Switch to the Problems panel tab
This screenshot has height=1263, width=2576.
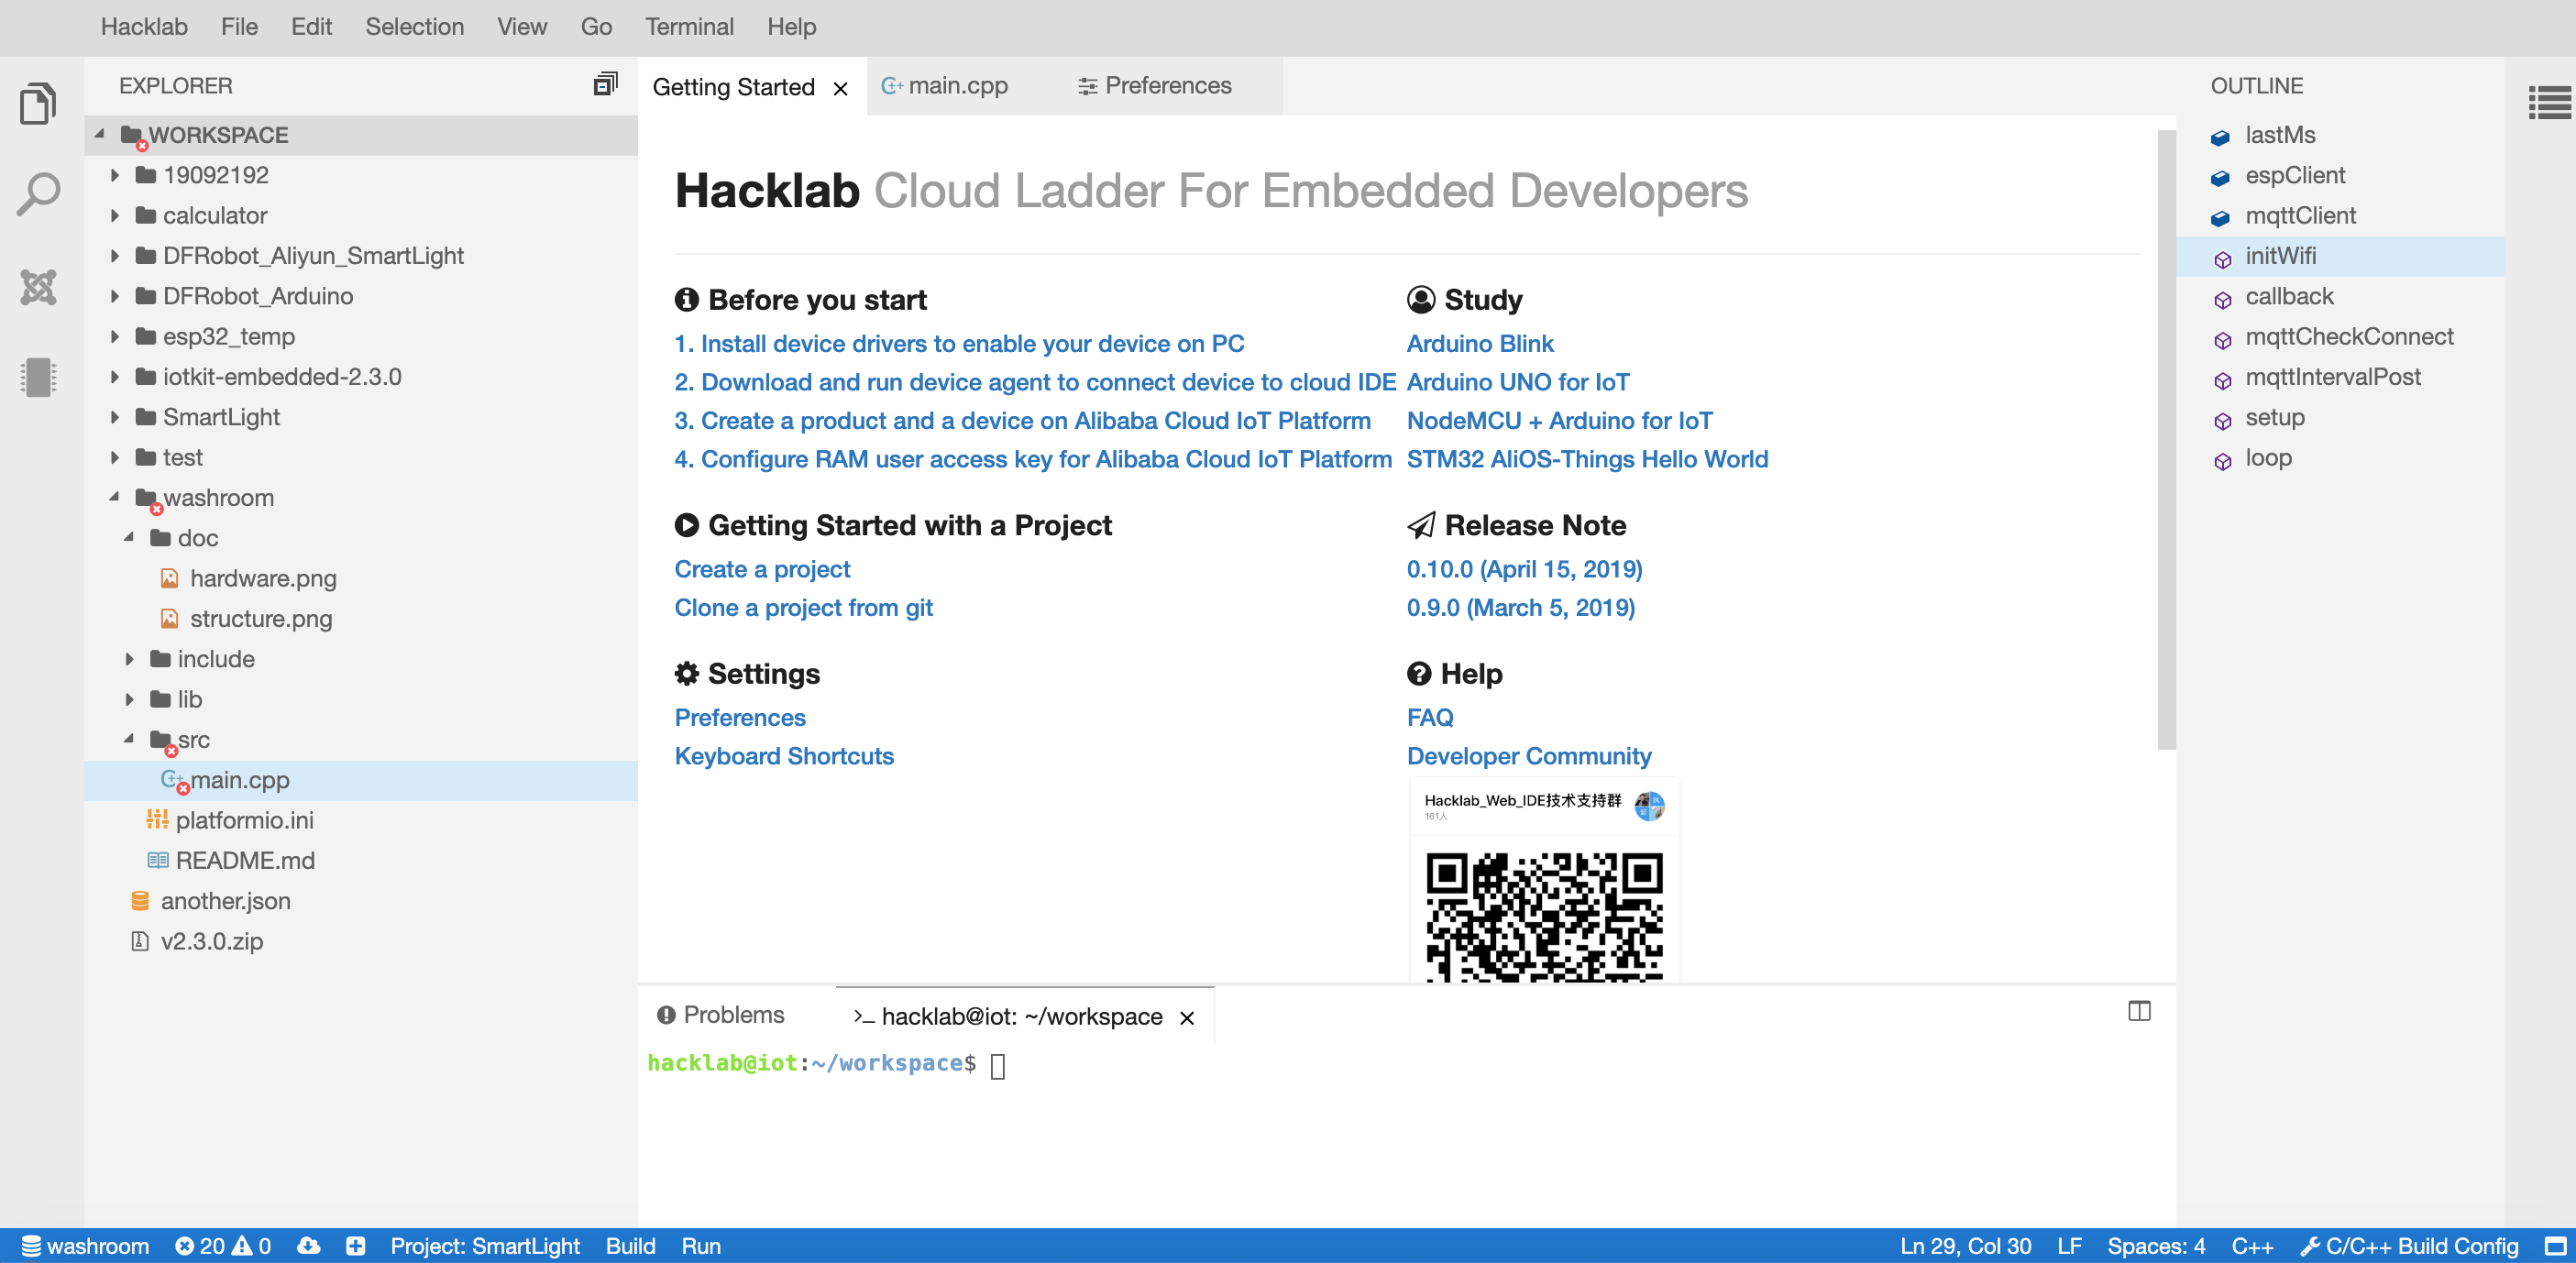(720, 1015)
